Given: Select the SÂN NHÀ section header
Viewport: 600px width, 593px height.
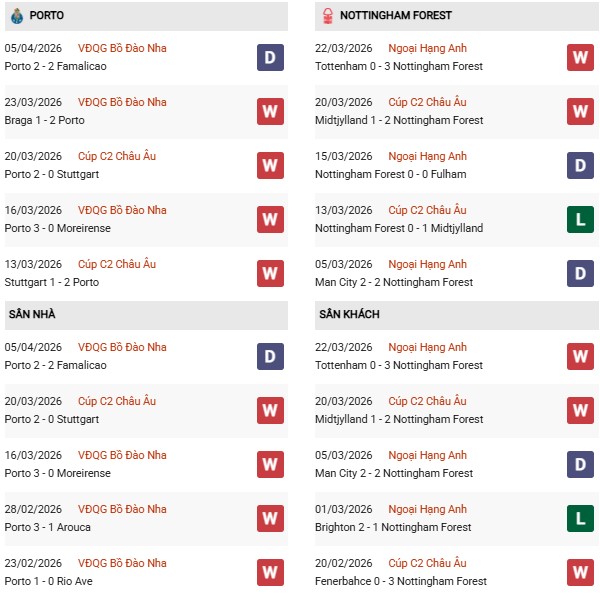Looking at the screenshot, I should point(33,315).
